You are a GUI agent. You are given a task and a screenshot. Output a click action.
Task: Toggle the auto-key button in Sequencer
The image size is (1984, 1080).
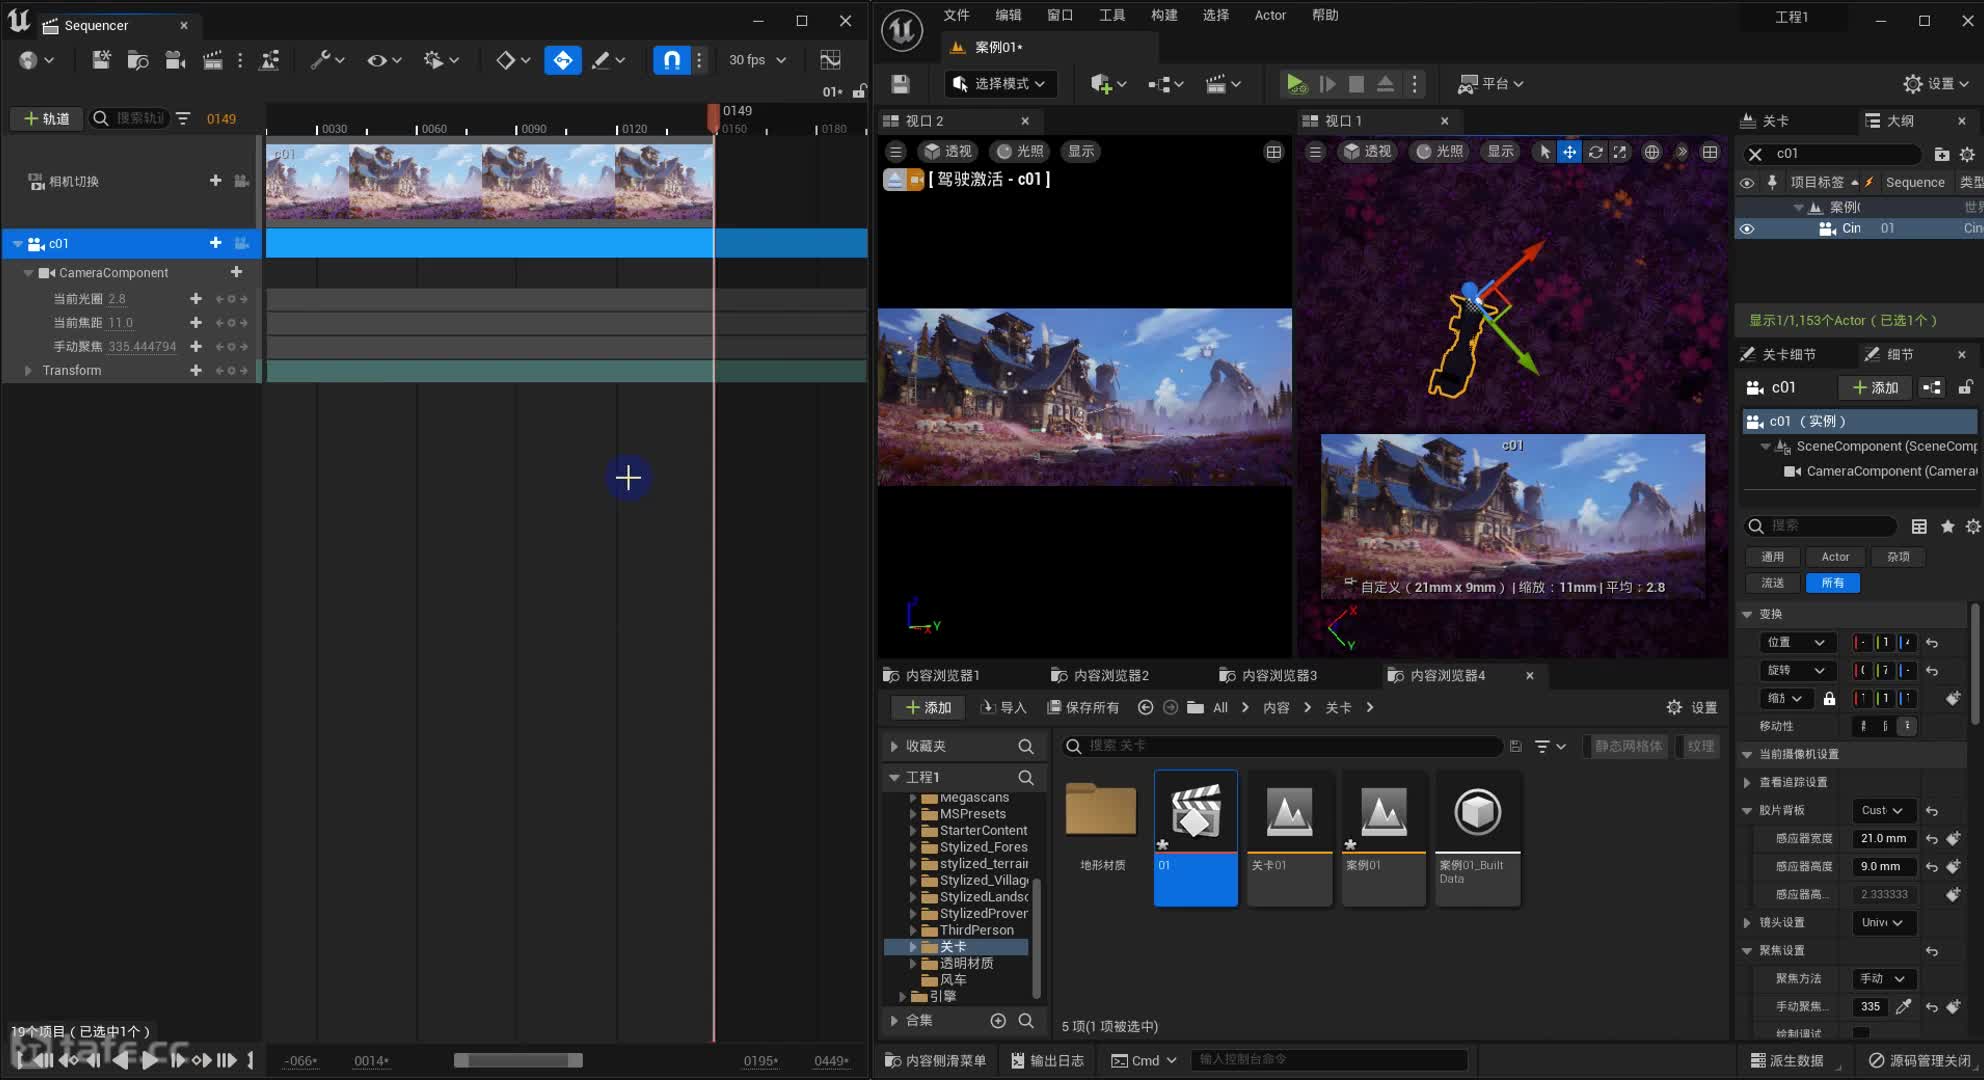(x=563, y=60)
